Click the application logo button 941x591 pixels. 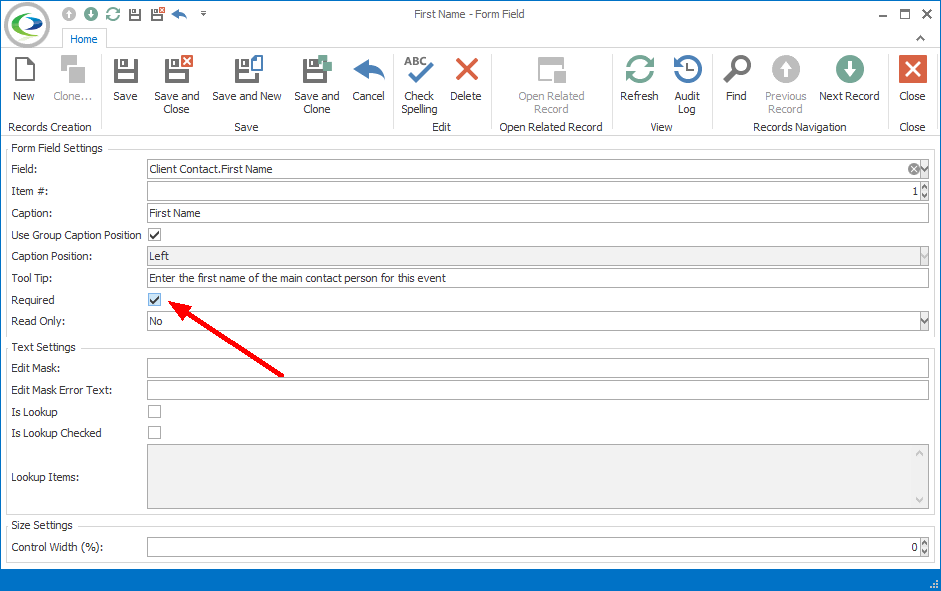[27, 25]
